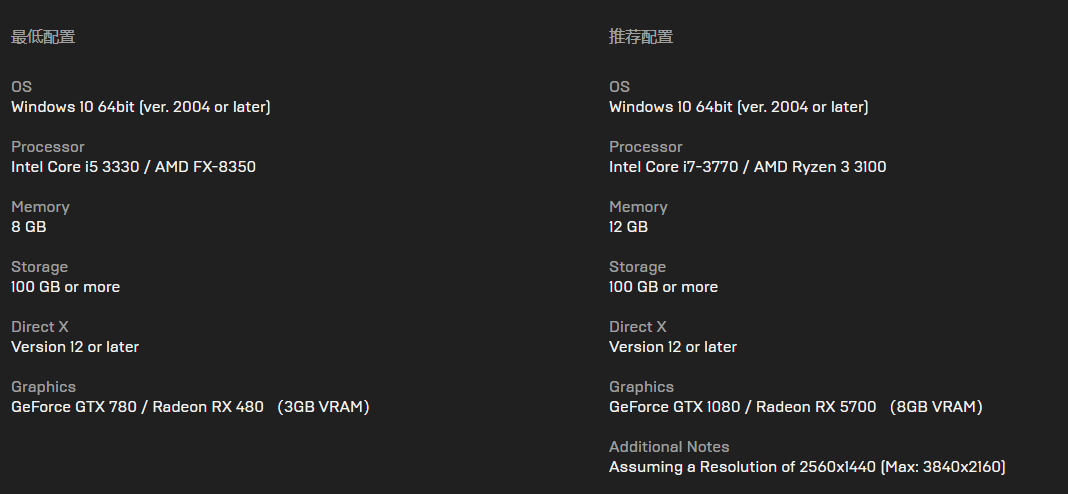Image resolution: width=1068 pixels, height=494 pixels.
Task: Click the recommended 100 GB or more storage text
Action: [663, 287]
